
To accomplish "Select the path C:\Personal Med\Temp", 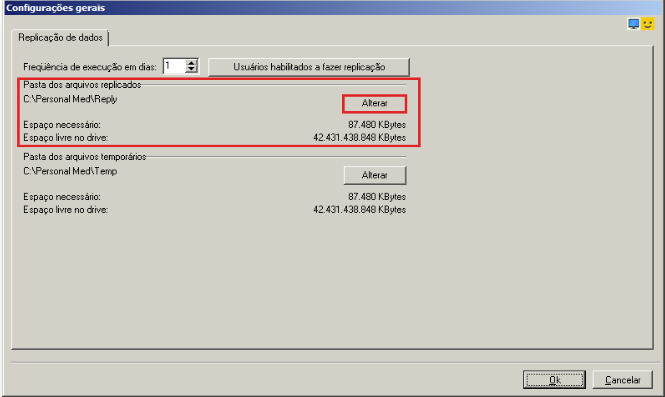I will pos(70,171).
